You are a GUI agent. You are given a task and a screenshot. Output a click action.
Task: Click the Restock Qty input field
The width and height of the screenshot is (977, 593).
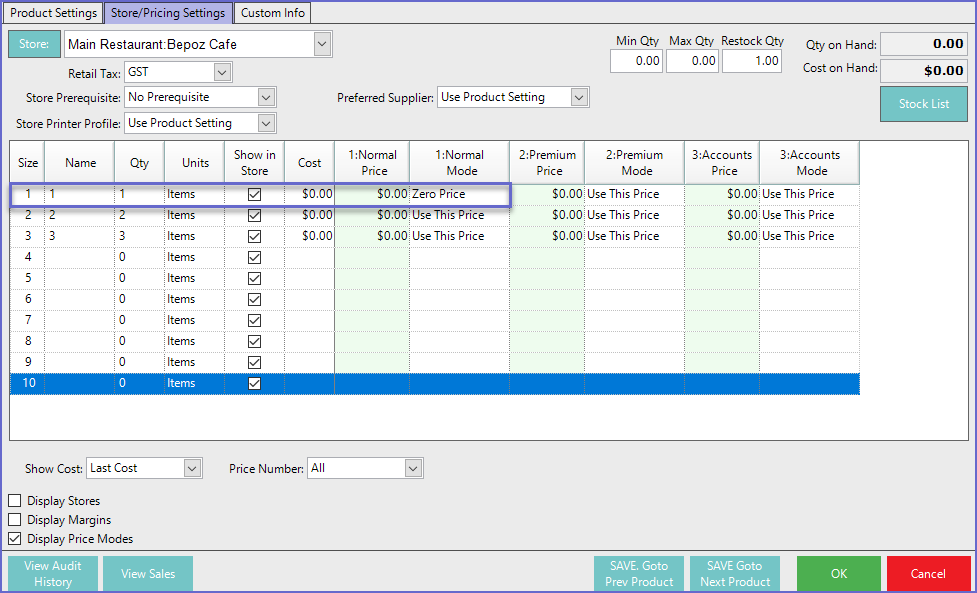point(754,61)
